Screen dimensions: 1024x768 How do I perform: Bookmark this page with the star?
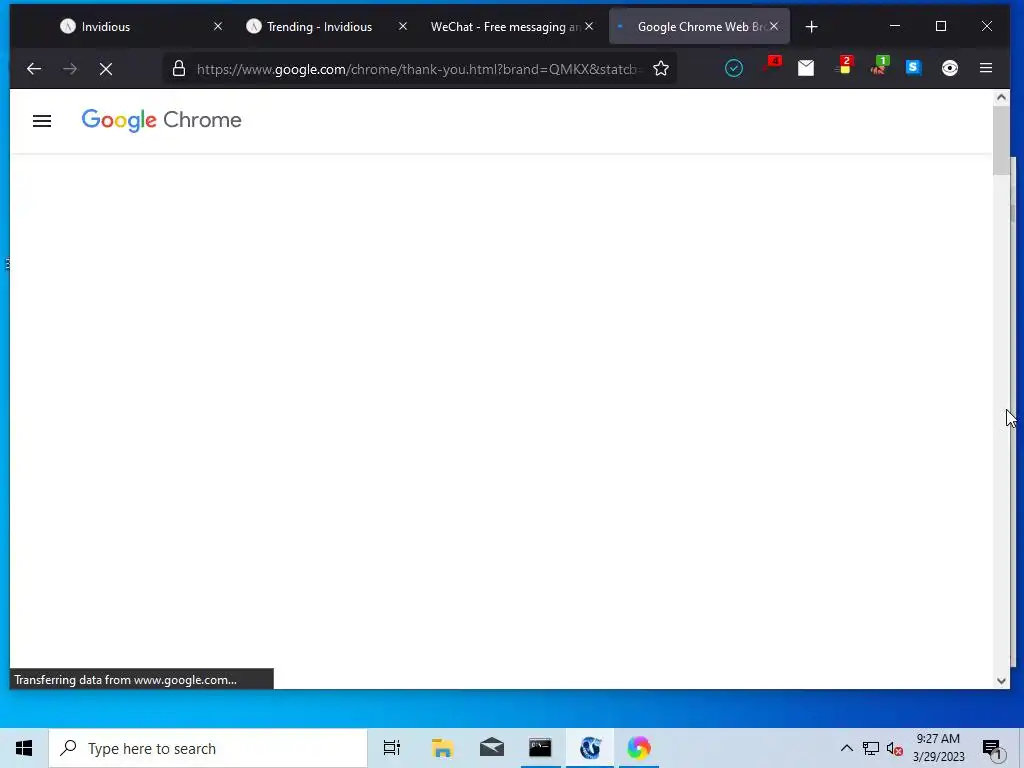coord(661,69)
